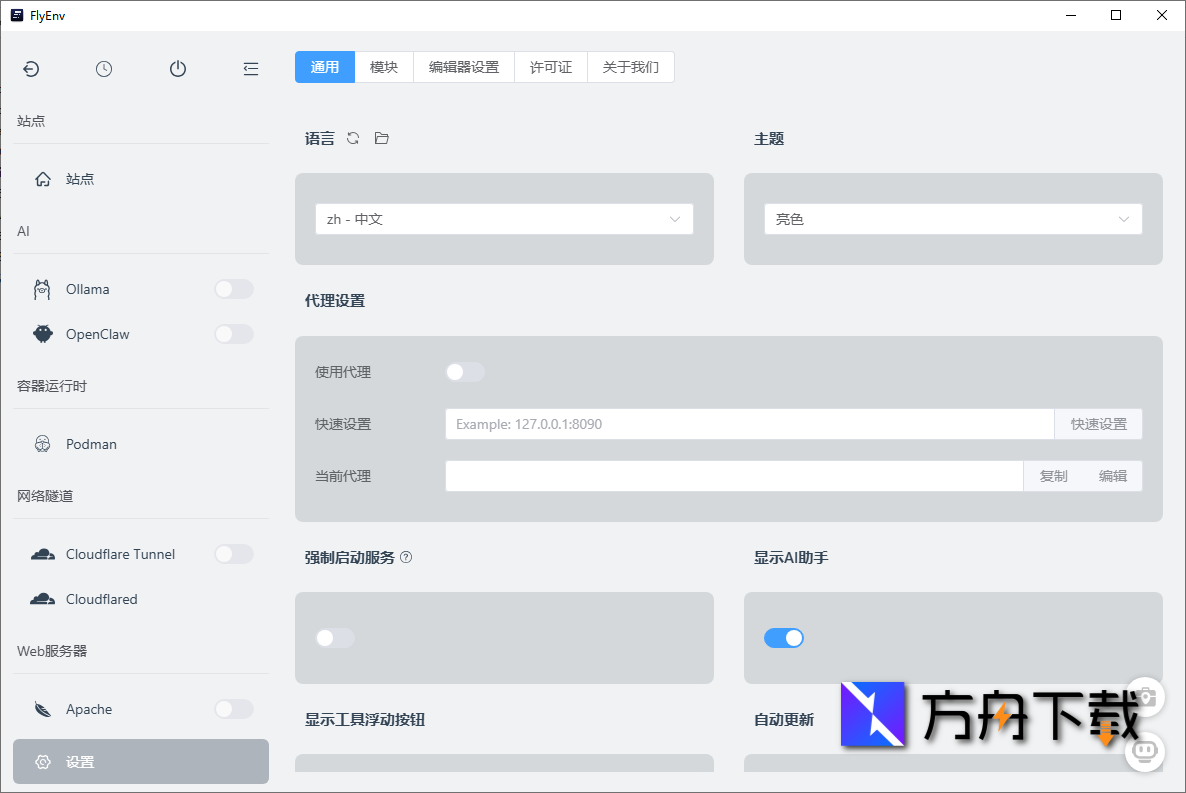
Task: Click the refresh icon next to 语言
Action: (353, 138)
